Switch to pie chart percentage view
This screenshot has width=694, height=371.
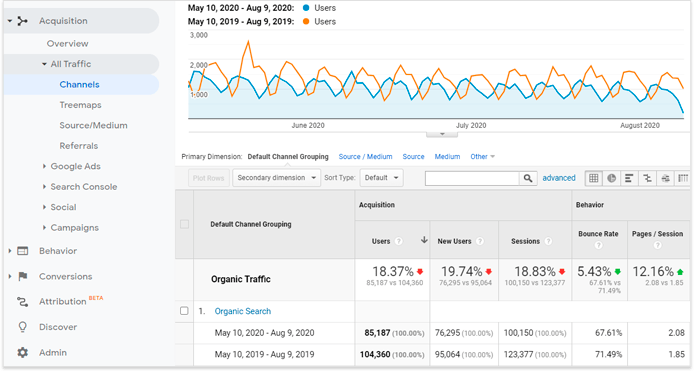pos(612,178)
